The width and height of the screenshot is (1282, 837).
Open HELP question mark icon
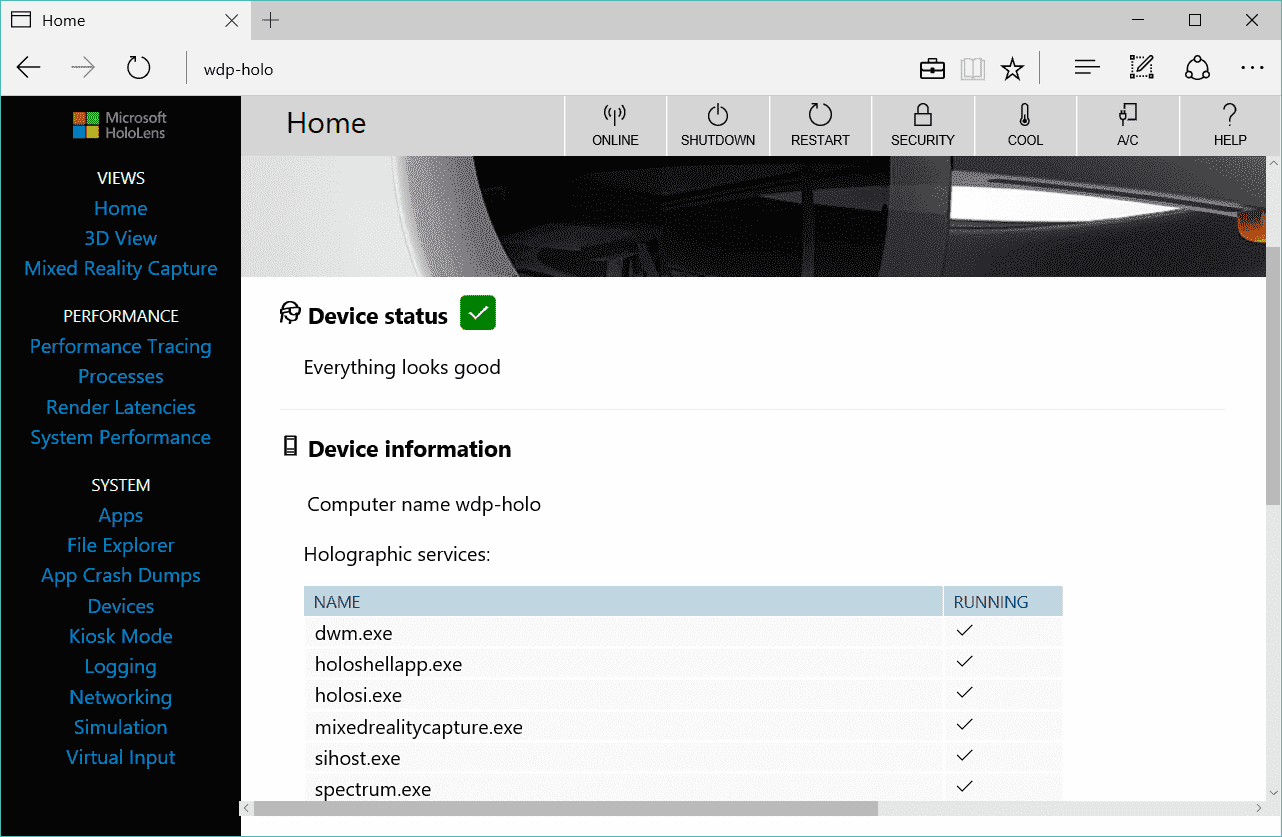tap(1230, 114)
